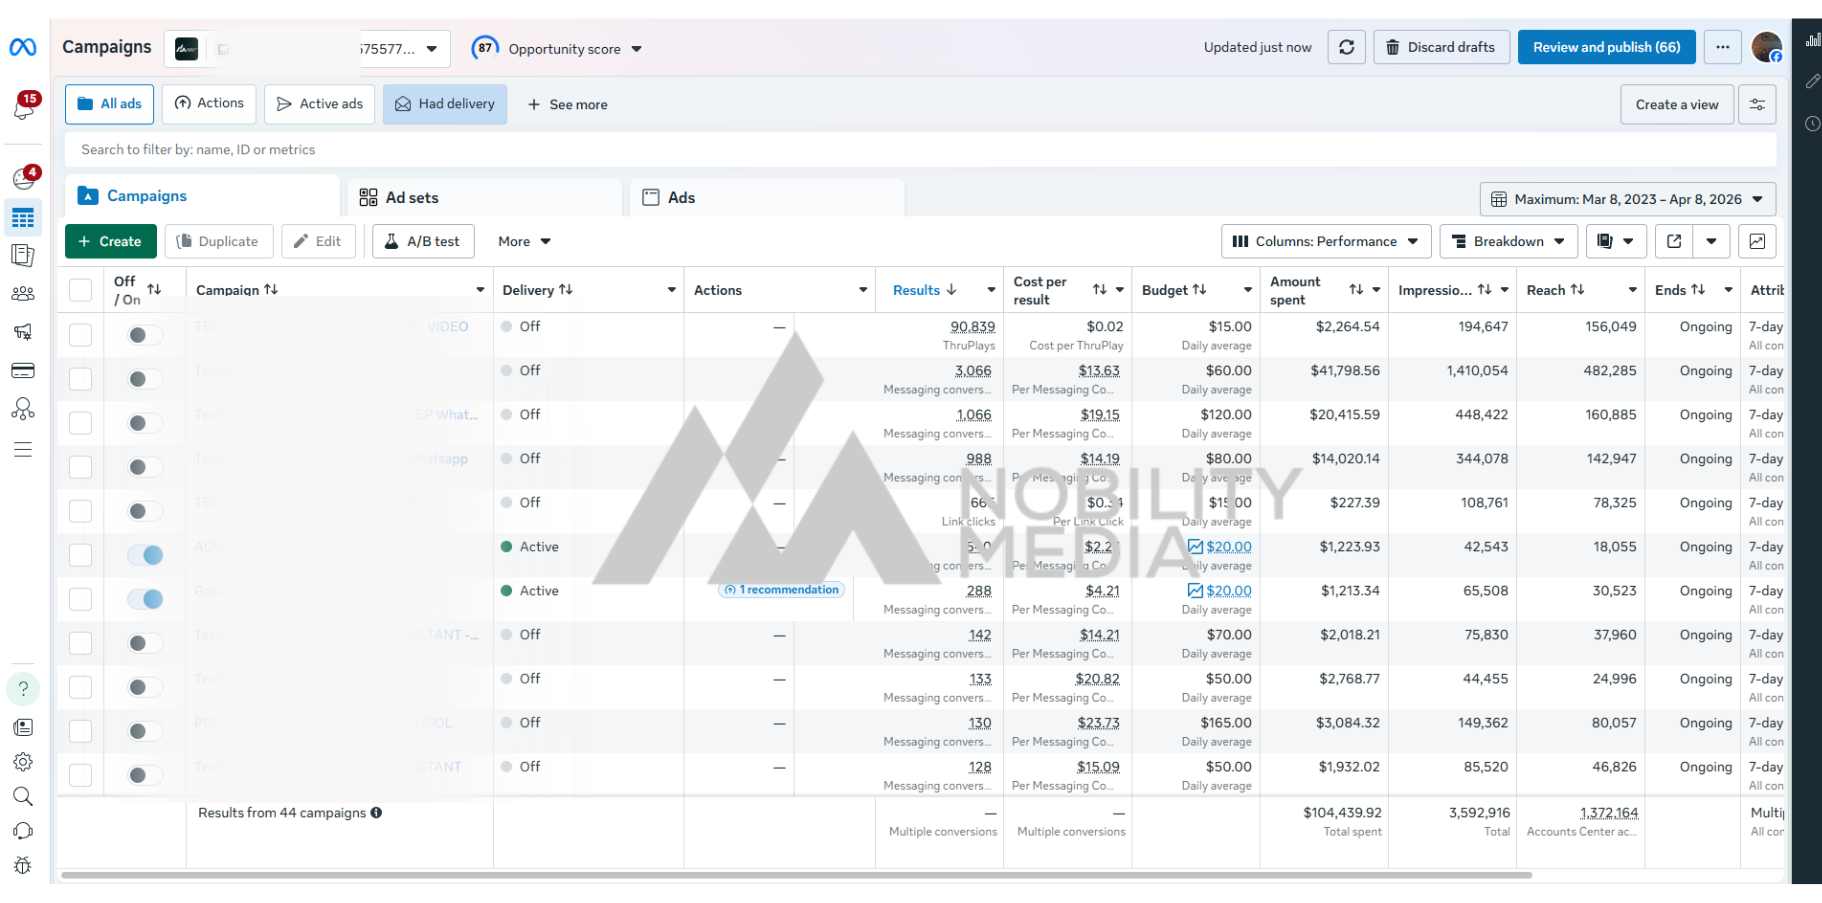Open the 1 recommendation link
This screenshot has height=903, width=1822.
click(x=781, y=590)
